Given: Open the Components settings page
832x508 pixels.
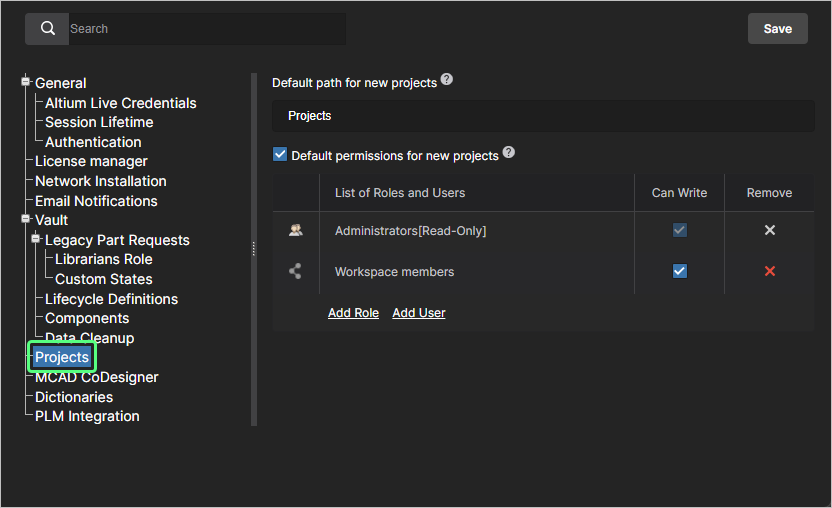Looking at the screenshot, I should click(x=87, y=318).
